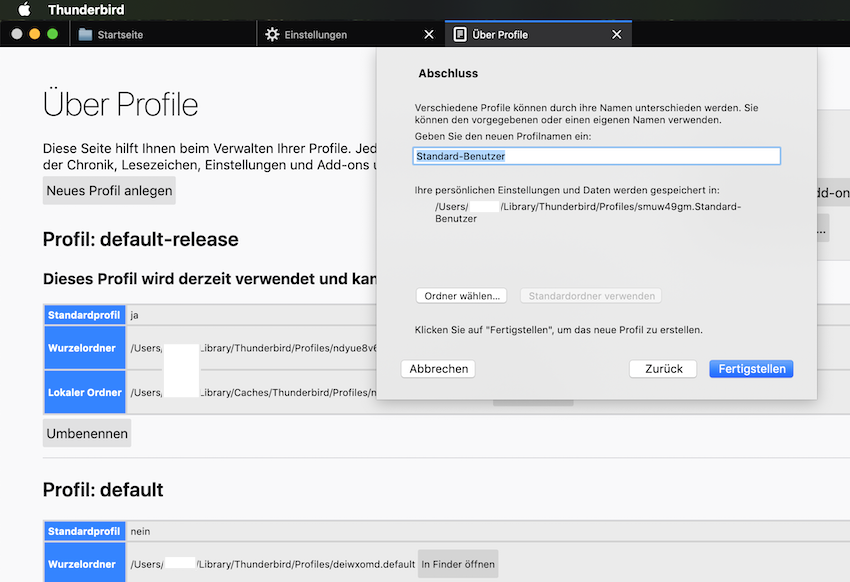Cancel the dialog with Abbrechen

pyautogui.click(x=438, y=369)
